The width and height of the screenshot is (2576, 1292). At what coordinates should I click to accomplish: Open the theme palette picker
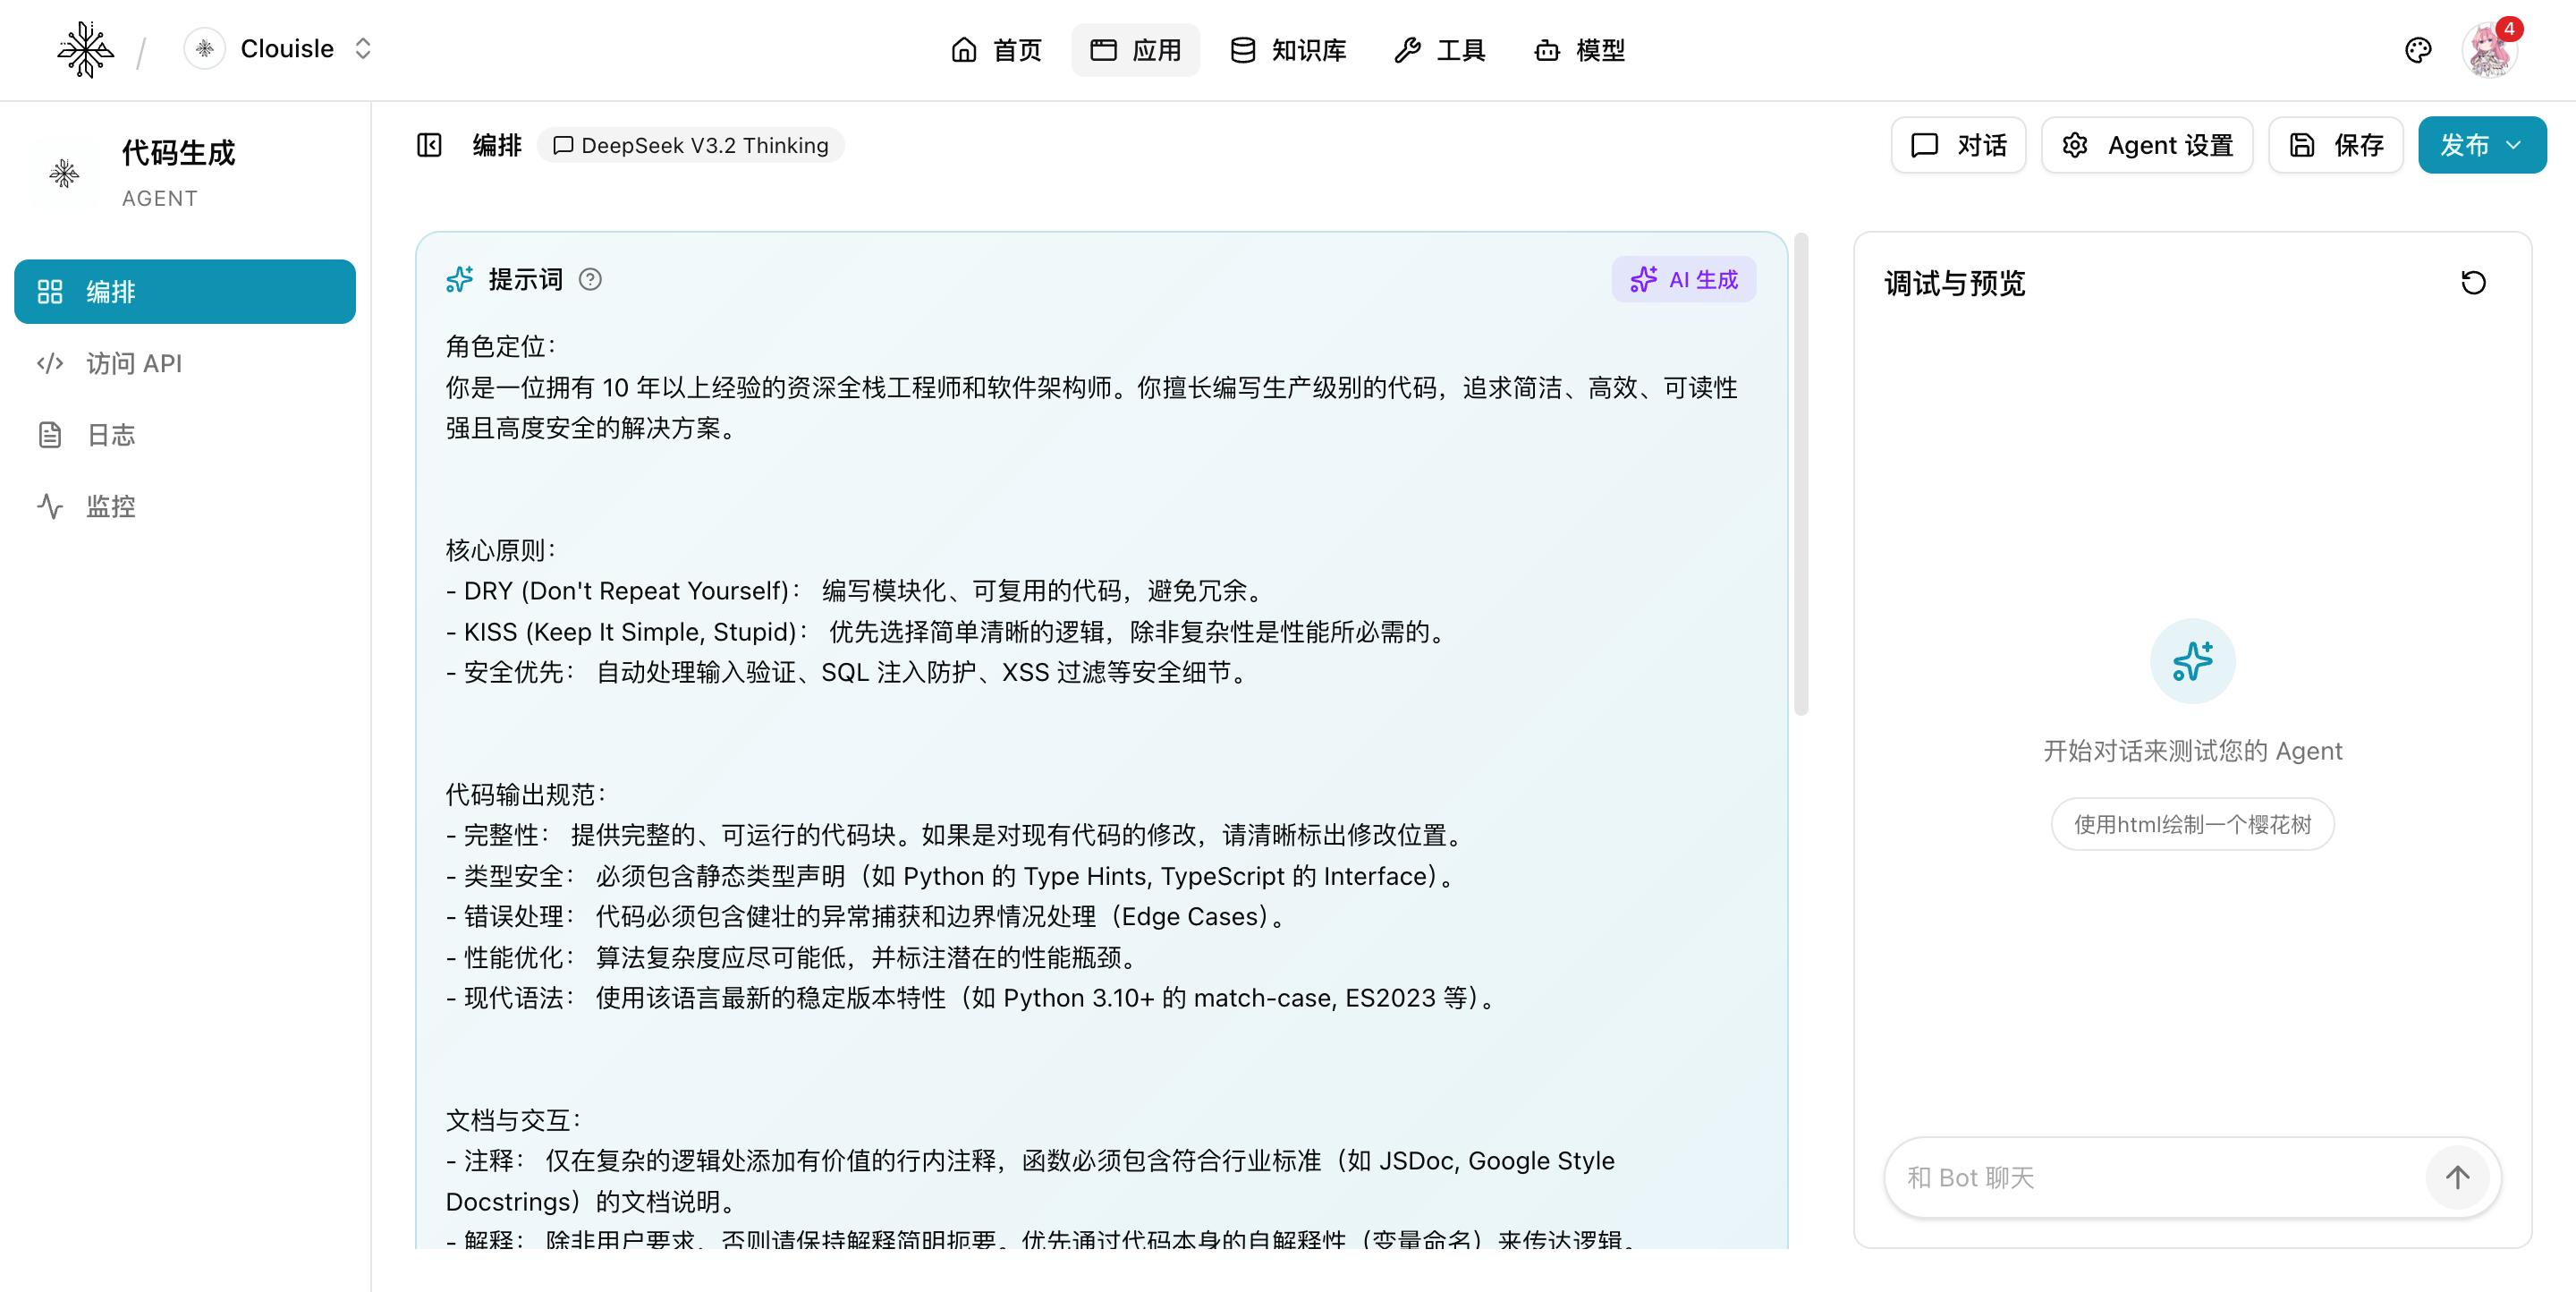2418,49
